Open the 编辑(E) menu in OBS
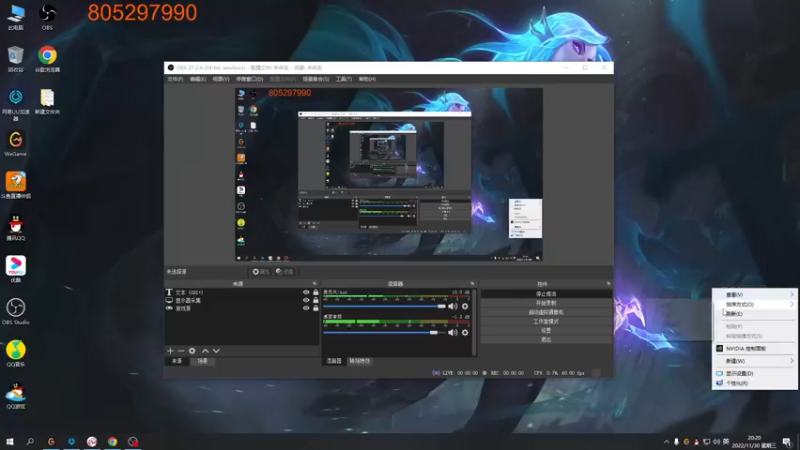The width and height of the screenshot is (800, 450). pos(198,79)
